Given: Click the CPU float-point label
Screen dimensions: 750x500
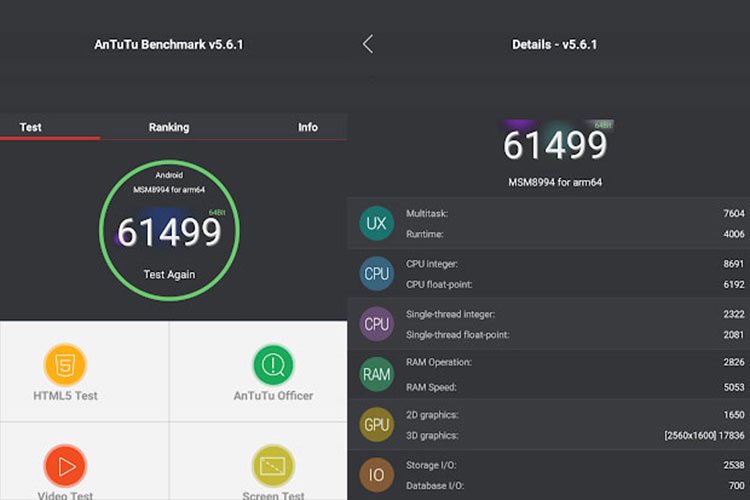Looking at the screenshot, I should (x=439, y=285).
